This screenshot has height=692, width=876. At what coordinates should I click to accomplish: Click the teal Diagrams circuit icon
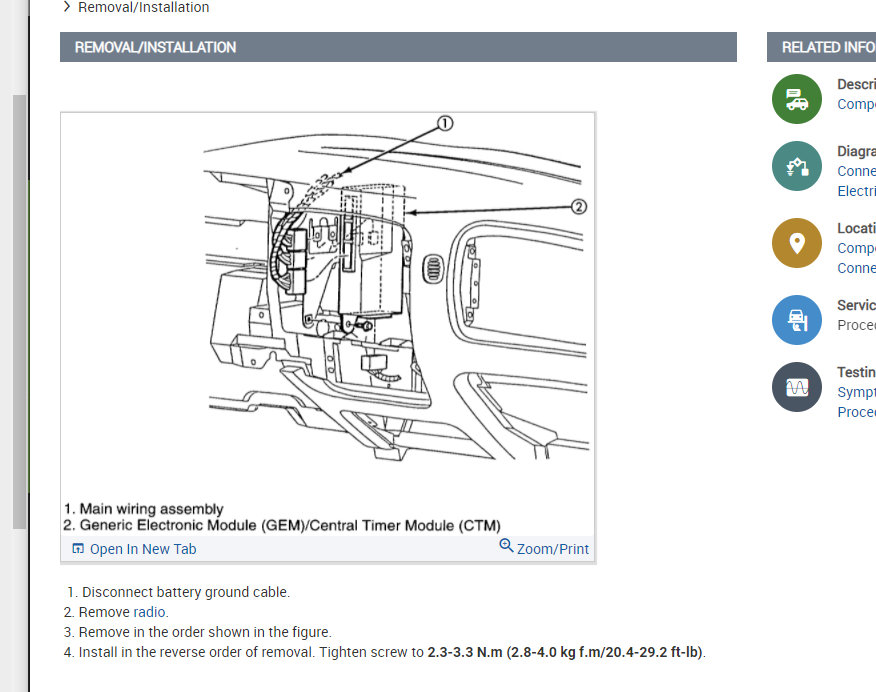(x=797, y=165)
